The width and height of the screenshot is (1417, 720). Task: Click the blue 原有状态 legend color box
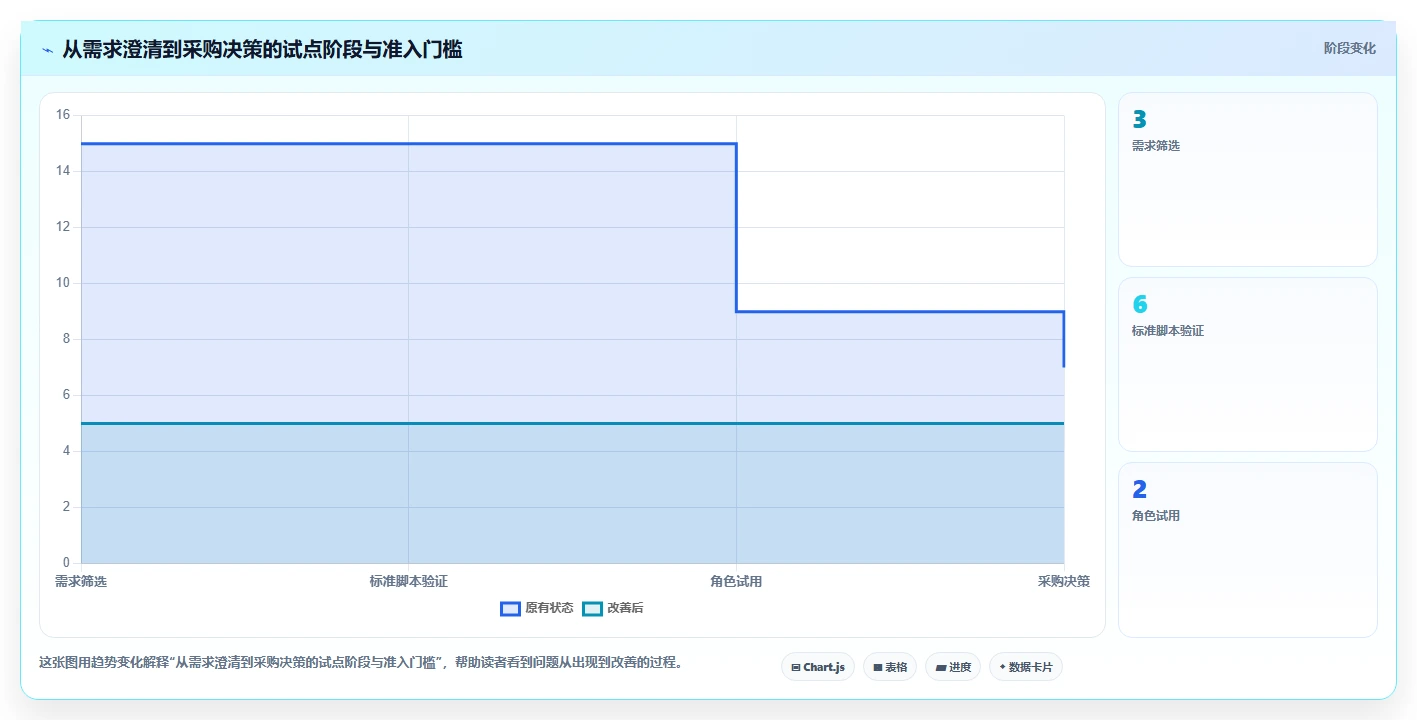pyautogui.click(x=510, y=608)
